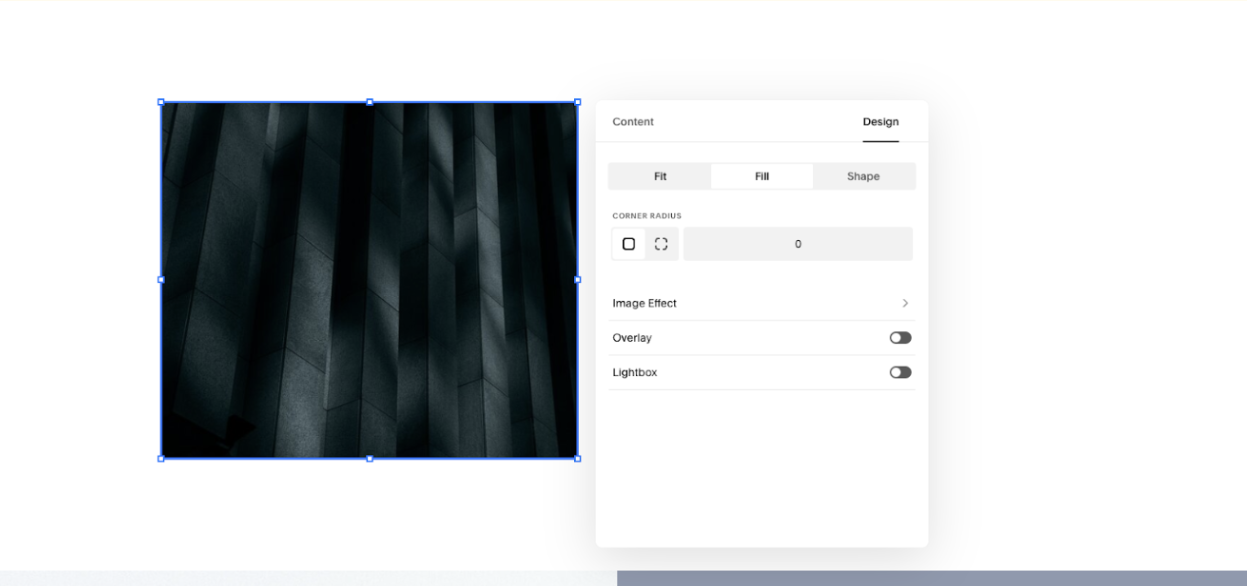The width and height of the screenshot is (1247, 586).
Task: Select the Fit image option
Action: point(660,176)
